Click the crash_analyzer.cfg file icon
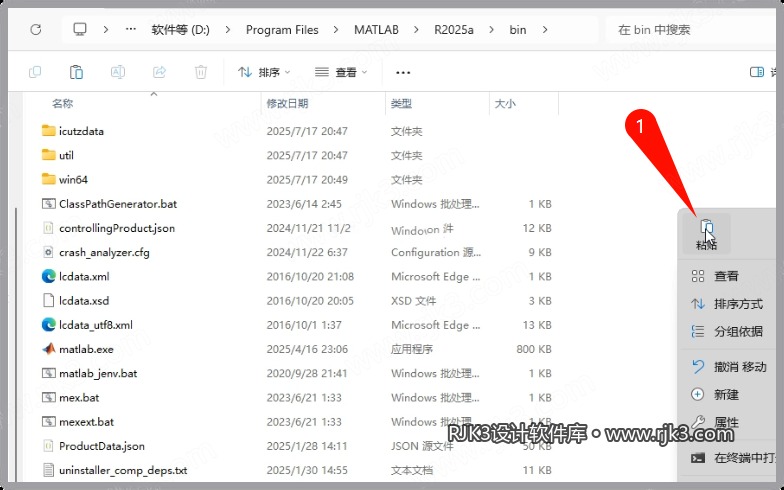The image size is (784, 490). pos(48,252)
